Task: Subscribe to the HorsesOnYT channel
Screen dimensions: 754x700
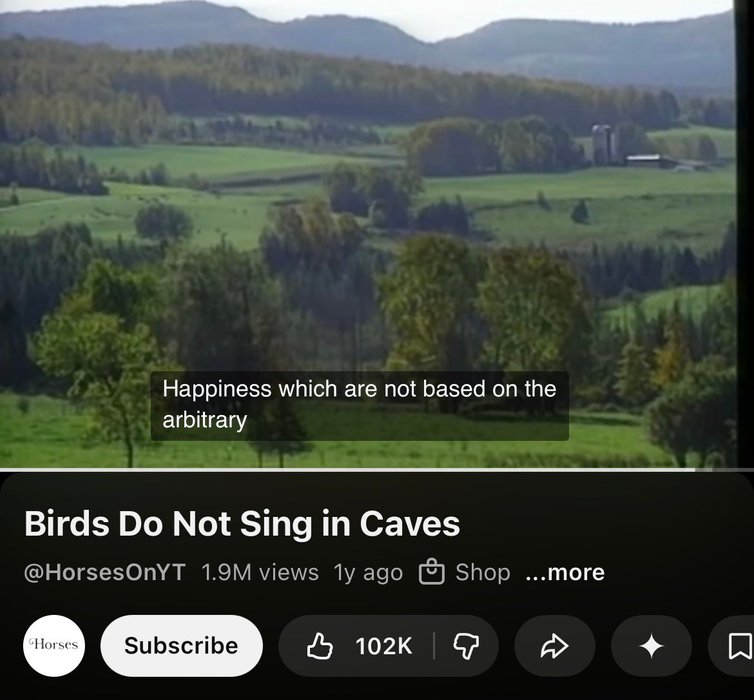Action: coord(181,646)
